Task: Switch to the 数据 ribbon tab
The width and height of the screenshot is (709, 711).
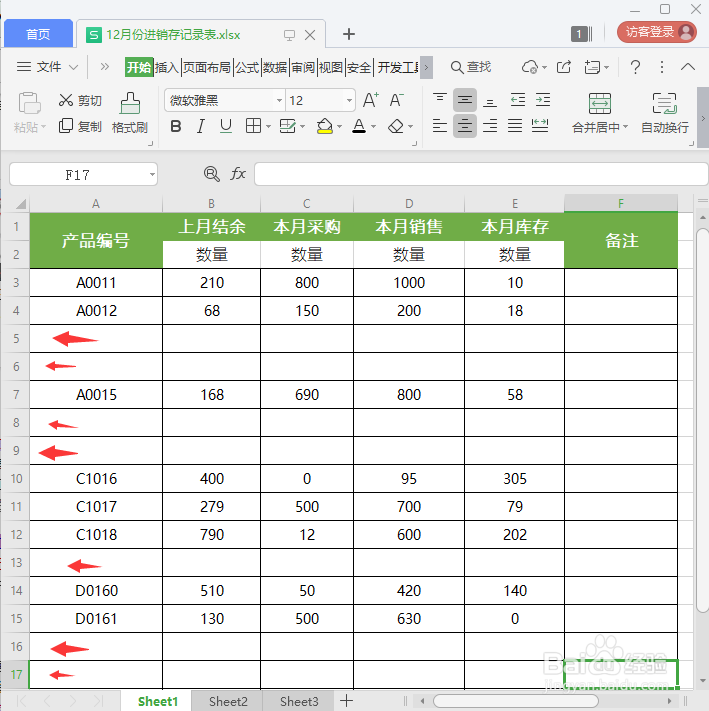Action: point(275,68)
